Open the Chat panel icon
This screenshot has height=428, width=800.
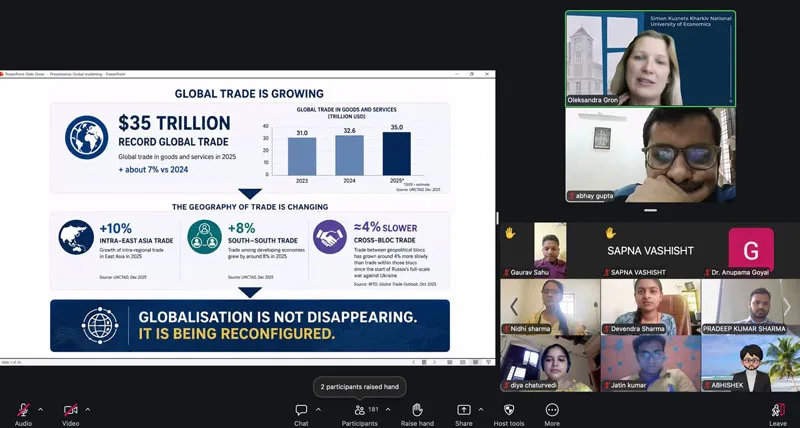point(301,410)
